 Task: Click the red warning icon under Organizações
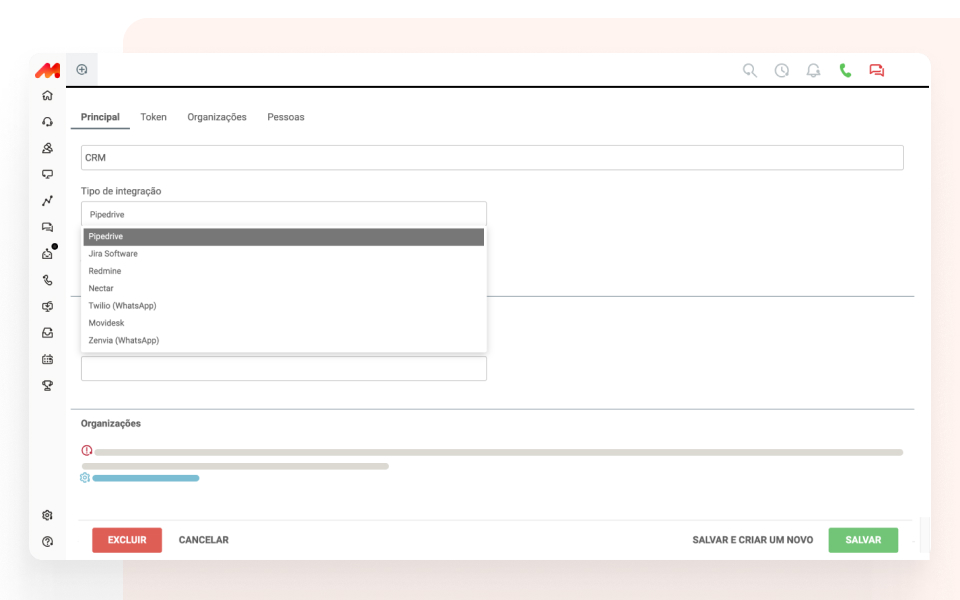87,451
